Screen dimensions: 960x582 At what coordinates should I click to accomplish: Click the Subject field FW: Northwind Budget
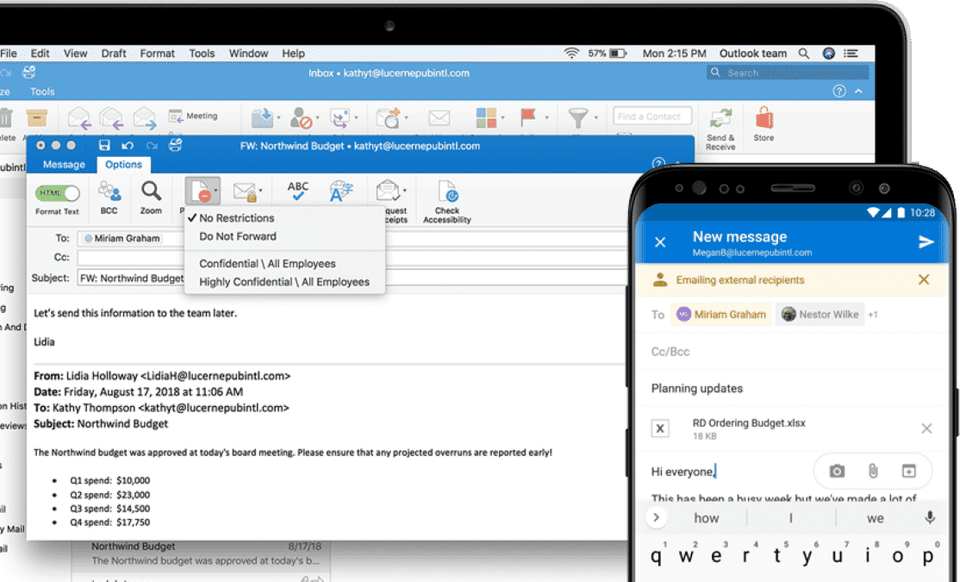pyautogui.click(x=352, y=278)
